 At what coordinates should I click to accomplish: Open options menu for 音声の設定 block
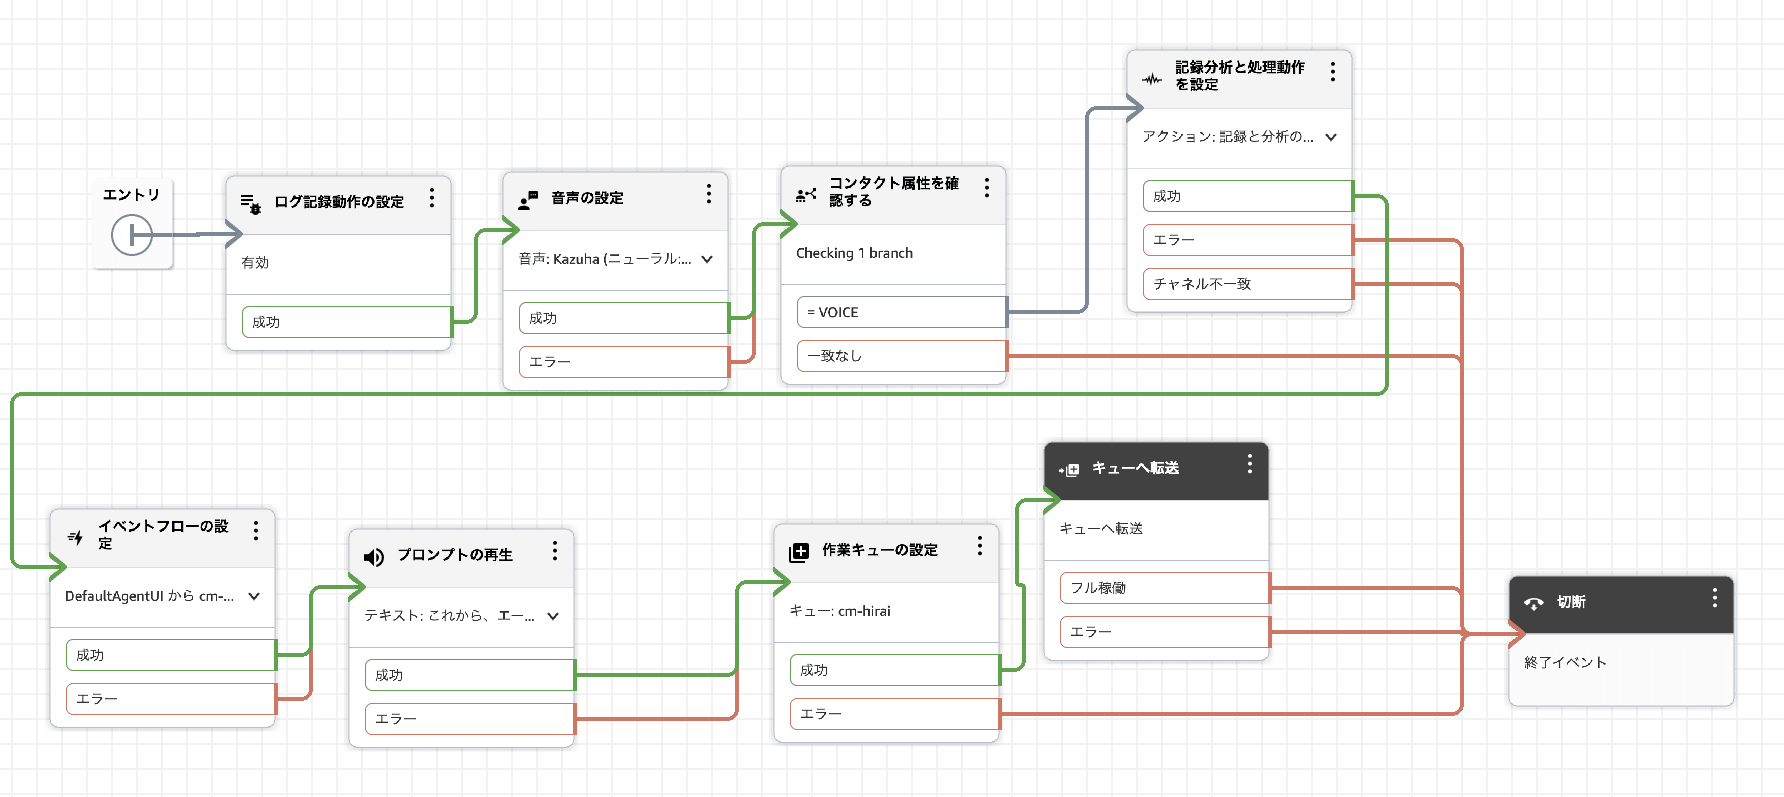point(709,194)
